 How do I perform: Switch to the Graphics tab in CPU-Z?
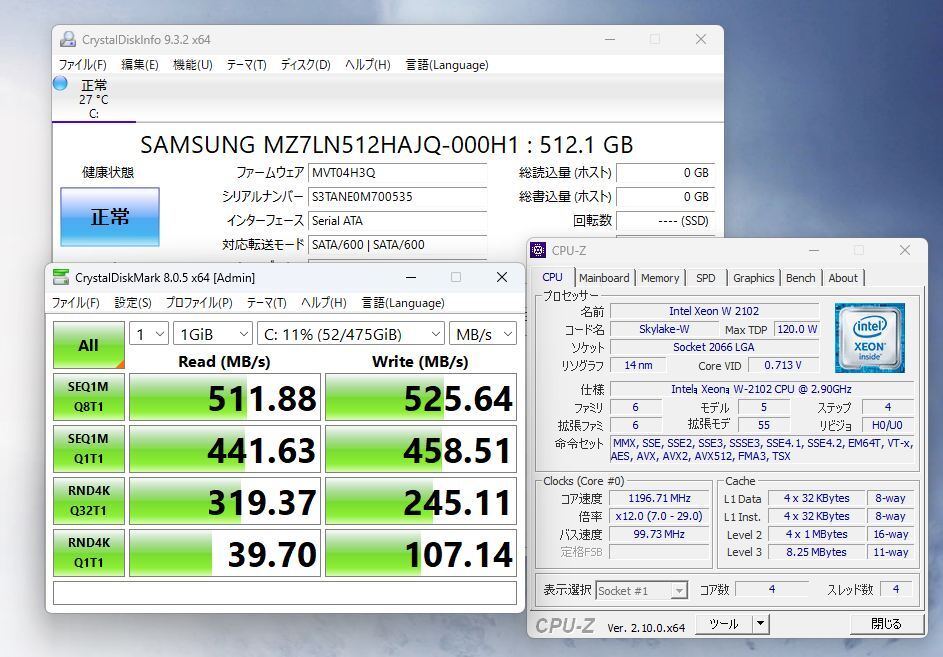tap(754, 278)
